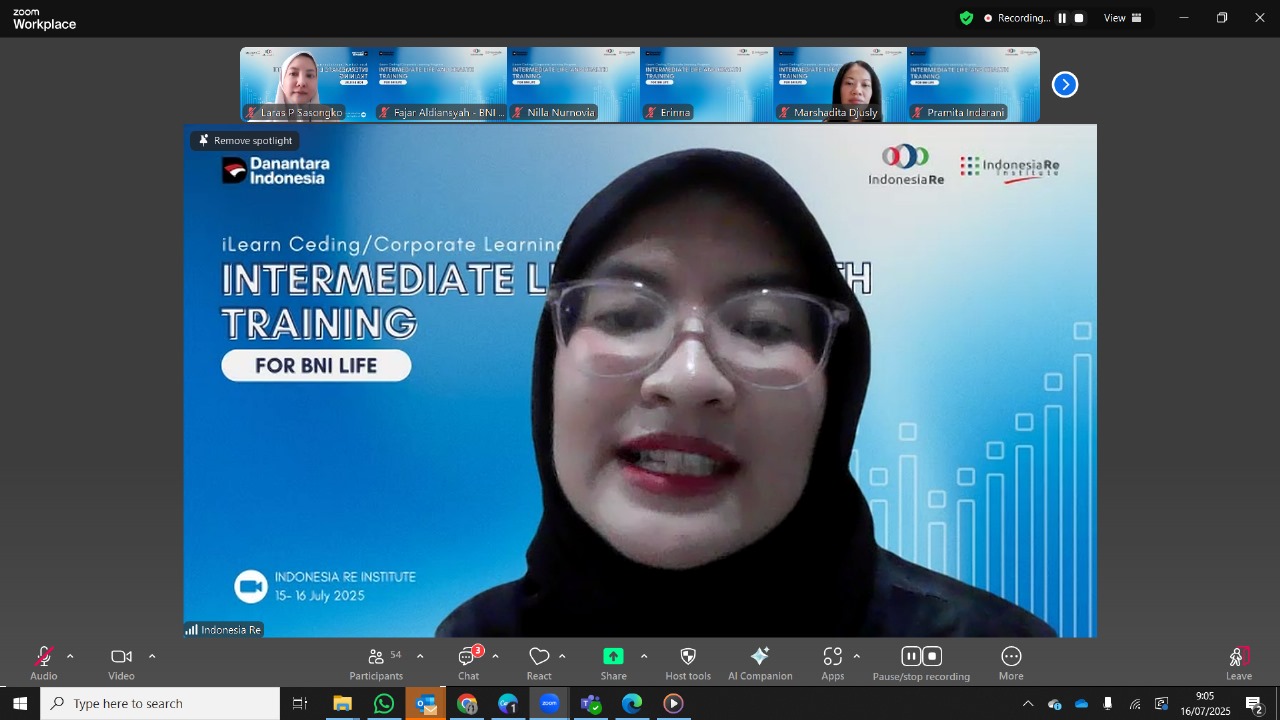Open Windows notification center

[1256, 704]
